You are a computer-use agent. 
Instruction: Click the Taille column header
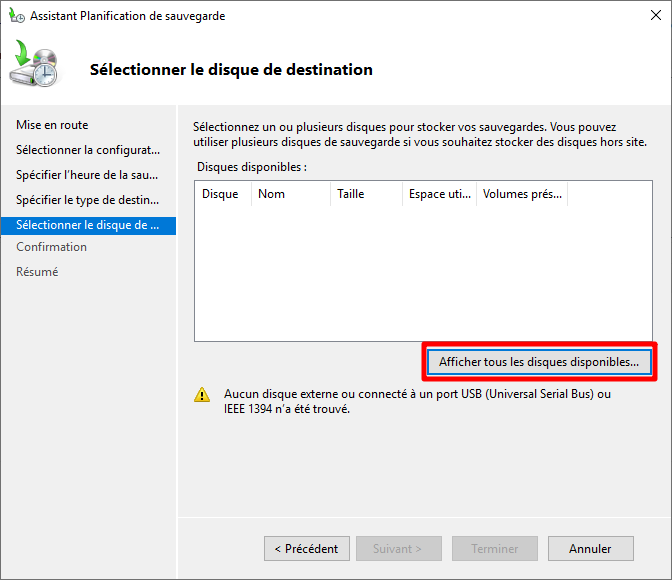pos(365,194)
